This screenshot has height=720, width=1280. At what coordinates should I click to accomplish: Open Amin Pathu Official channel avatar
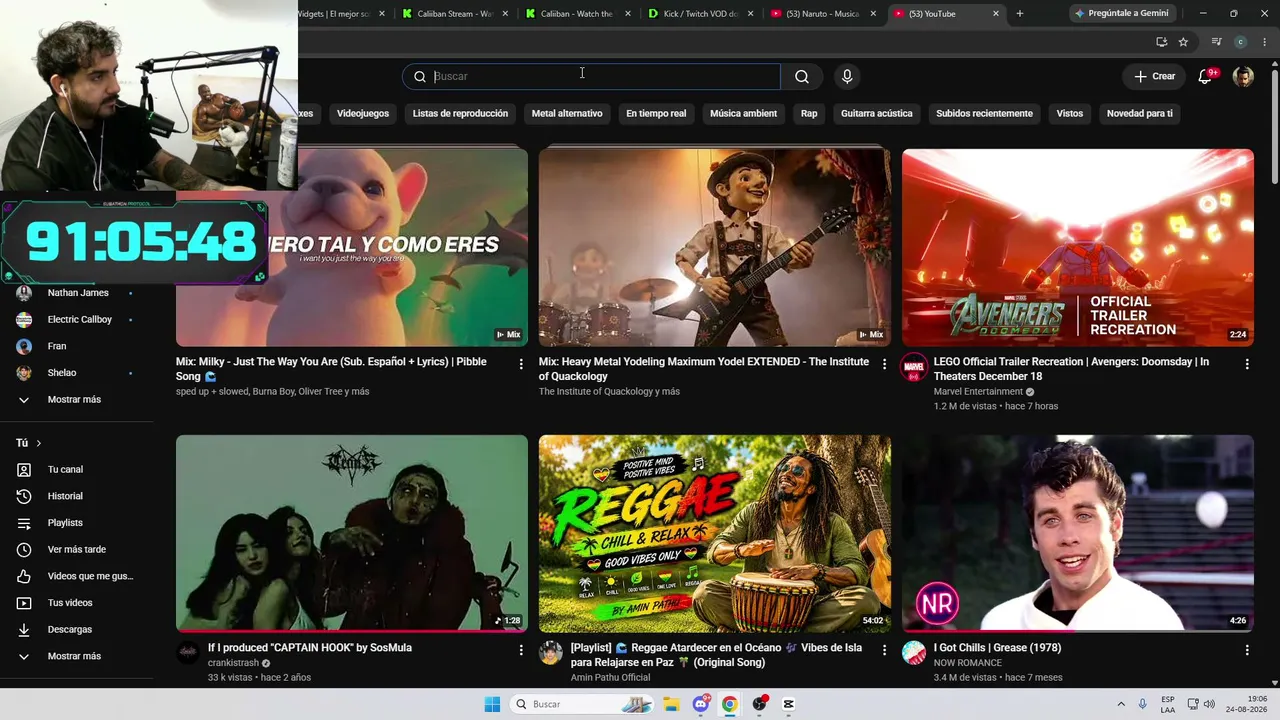pos(551,652)
